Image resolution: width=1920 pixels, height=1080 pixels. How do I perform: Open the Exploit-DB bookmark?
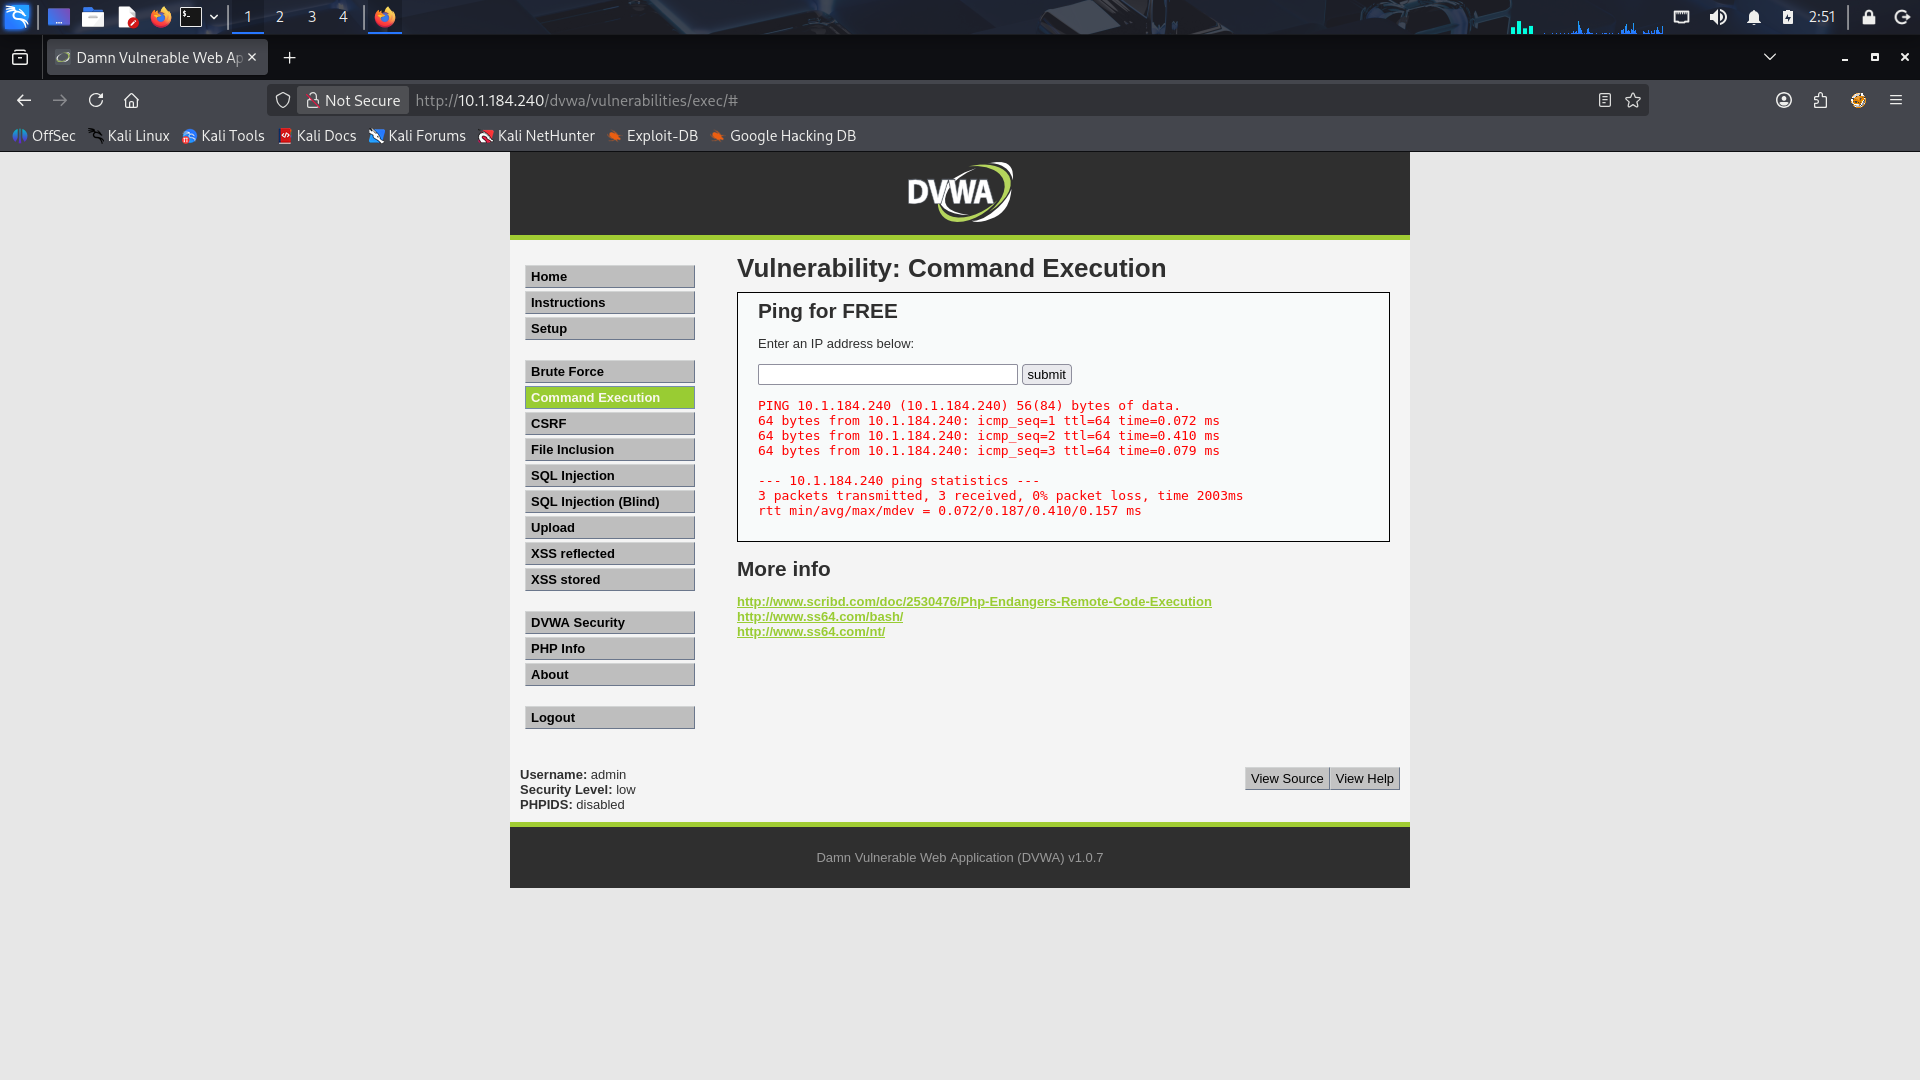[652, 136]
